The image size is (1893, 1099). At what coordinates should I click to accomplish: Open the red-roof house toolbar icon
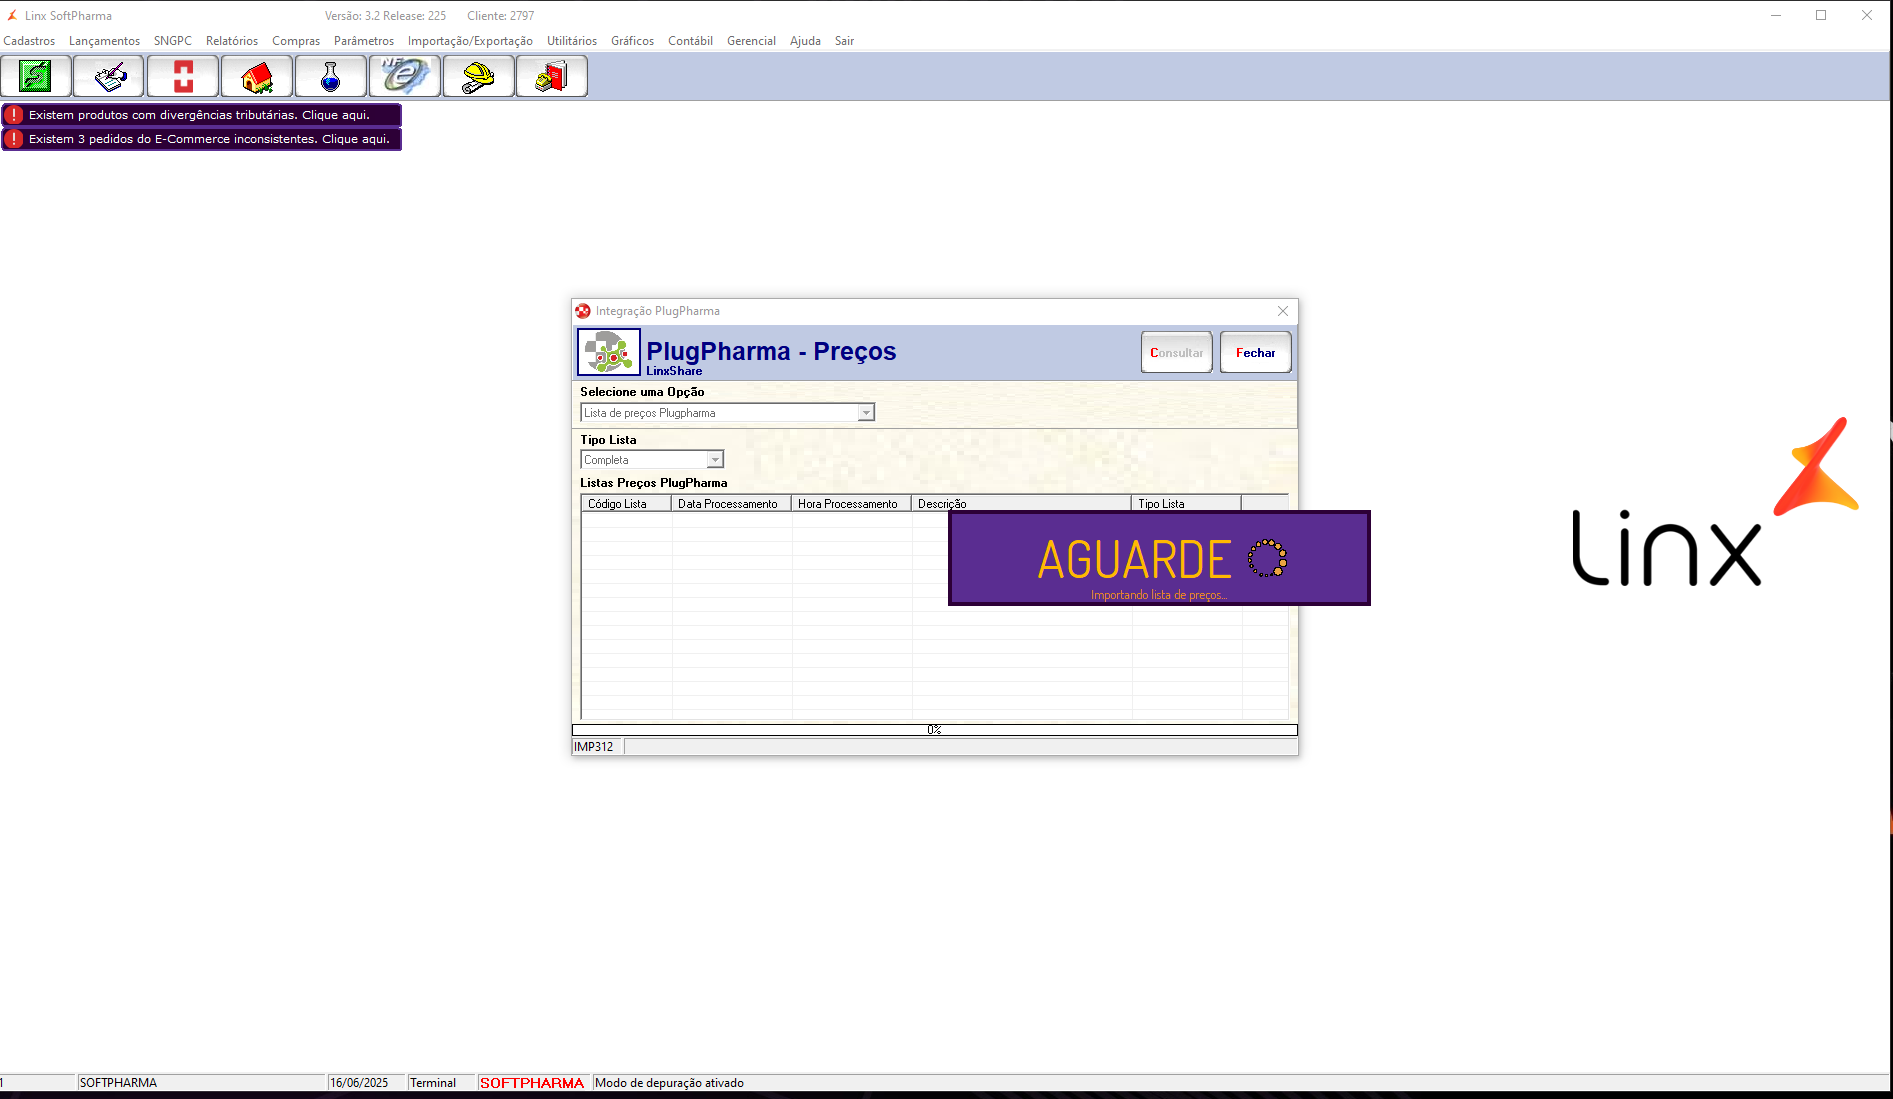[257, 76]
